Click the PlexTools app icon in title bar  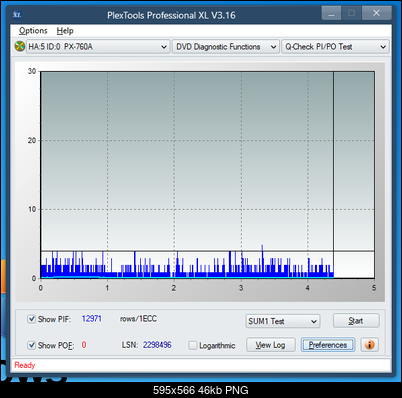[x=17, y=15]
